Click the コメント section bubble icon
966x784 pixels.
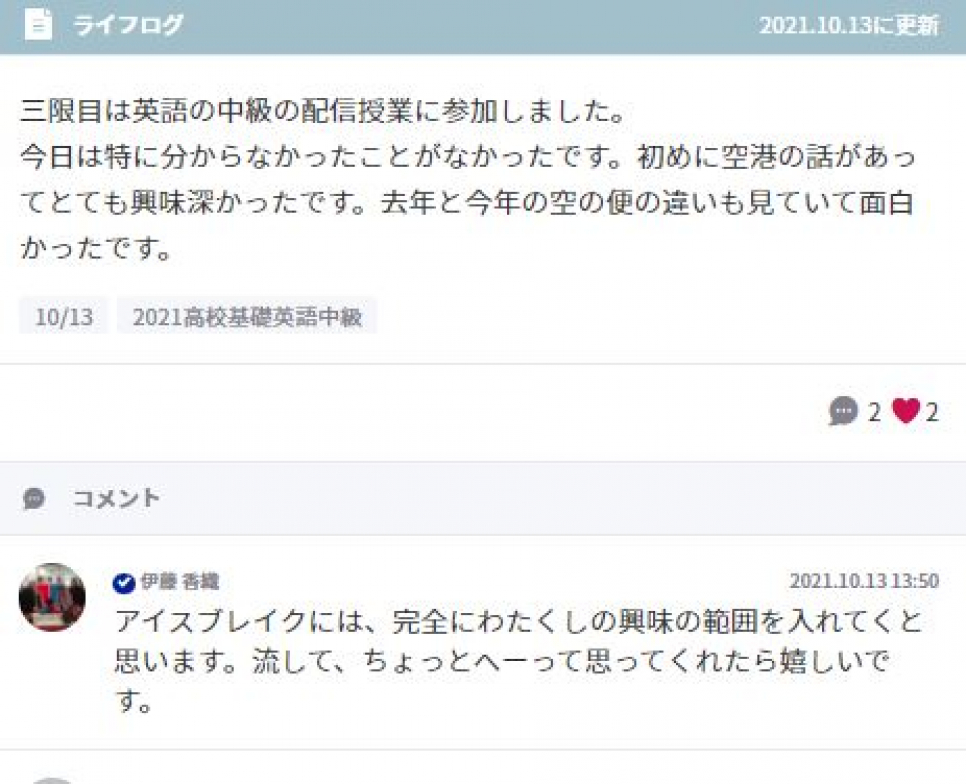tap(34, 498)
